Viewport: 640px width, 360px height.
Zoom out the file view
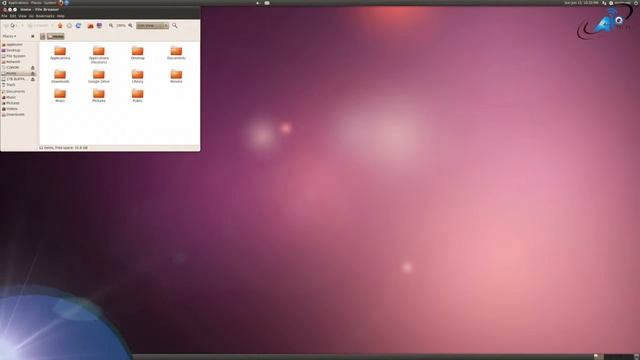[111, 26]
